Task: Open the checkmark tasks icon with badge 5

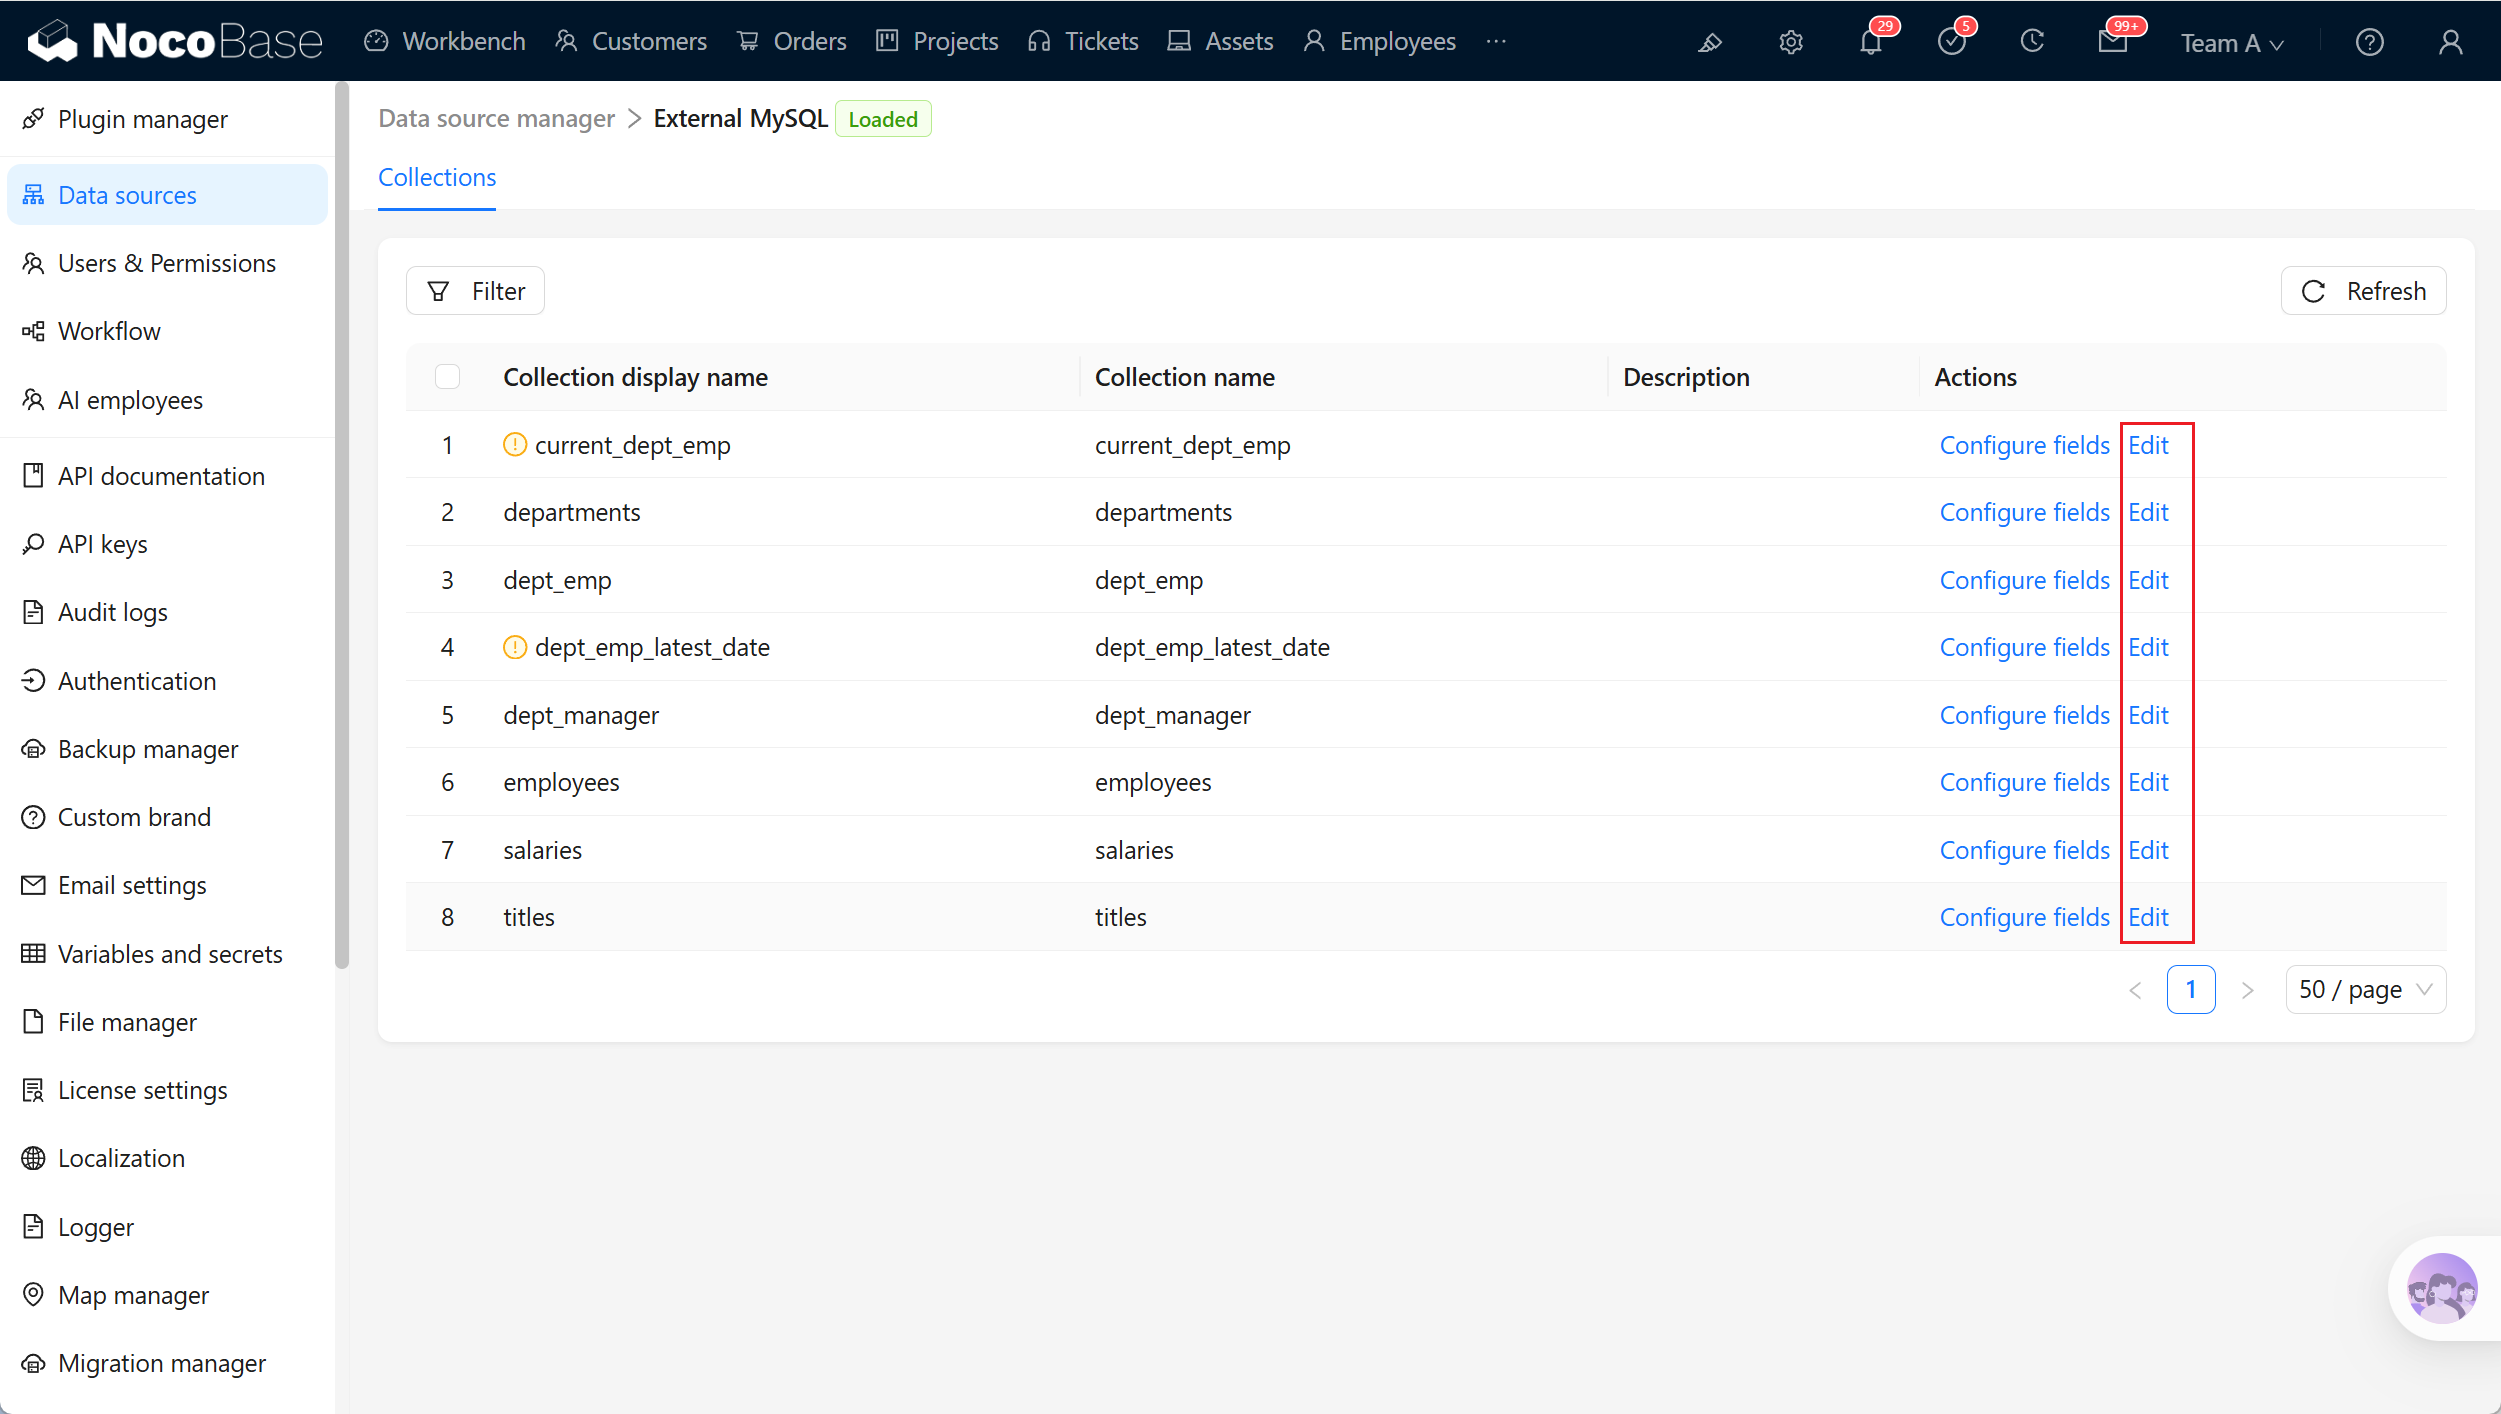Action: 1951,42
